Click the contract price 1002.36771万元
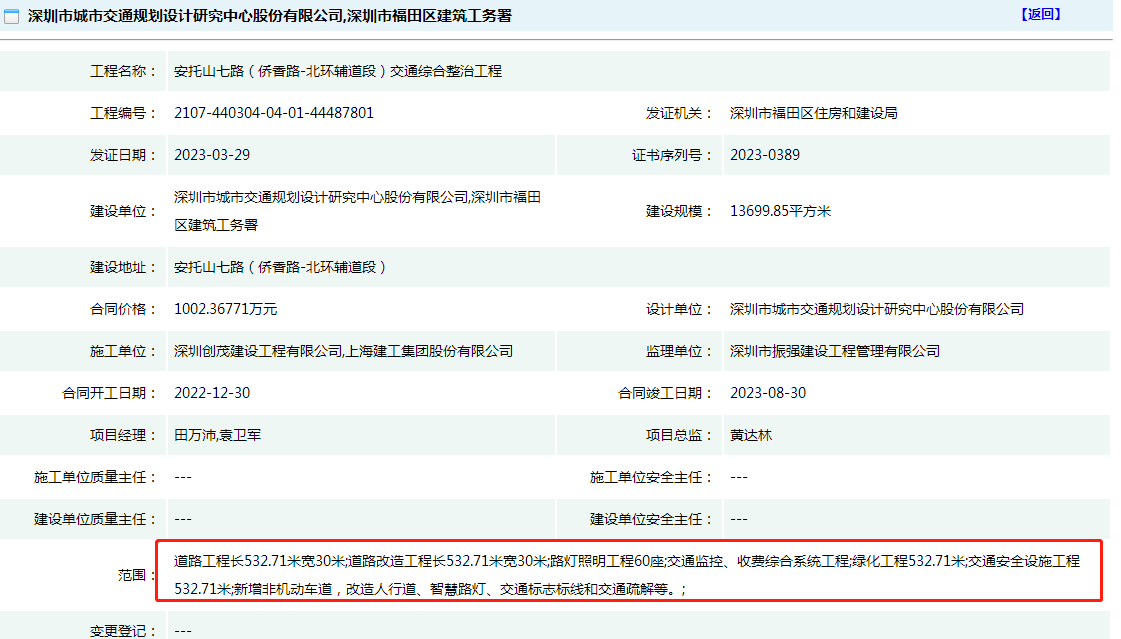 point(225,309)
